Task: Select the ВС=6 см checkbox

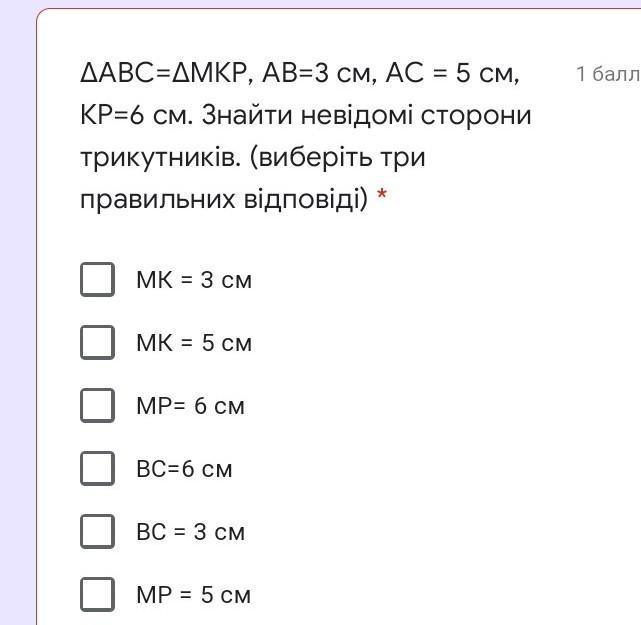Action: coord(97,469)
